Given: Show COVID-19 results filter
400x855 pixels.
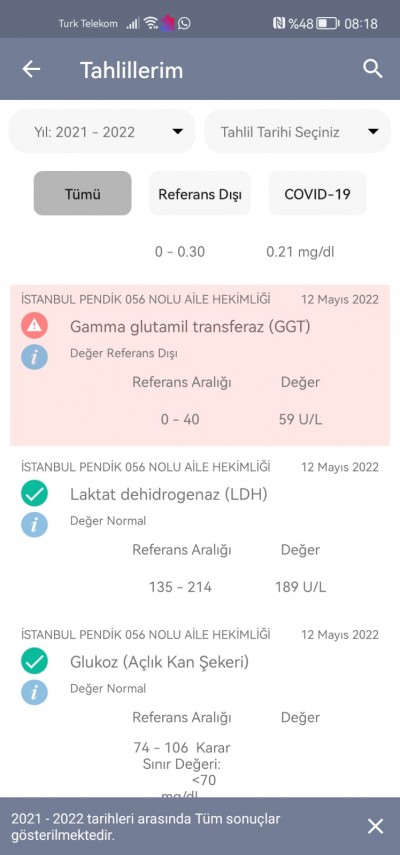Looking at the screenshot, I should (317, 194).
